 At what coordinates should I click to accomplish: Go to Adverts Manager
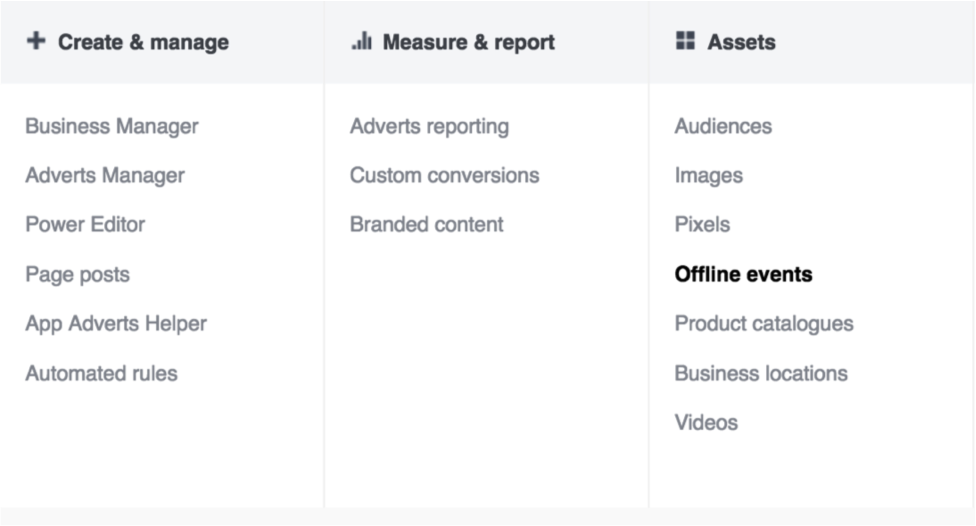click(104, 175)
